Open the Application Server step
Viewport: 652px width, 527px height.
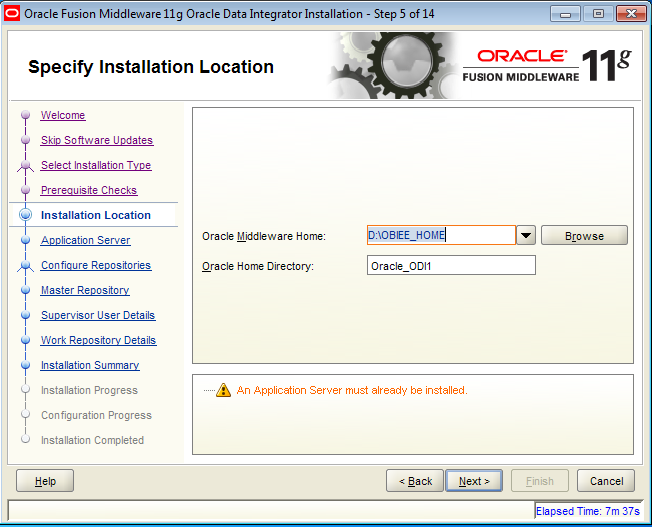point(86,240)
